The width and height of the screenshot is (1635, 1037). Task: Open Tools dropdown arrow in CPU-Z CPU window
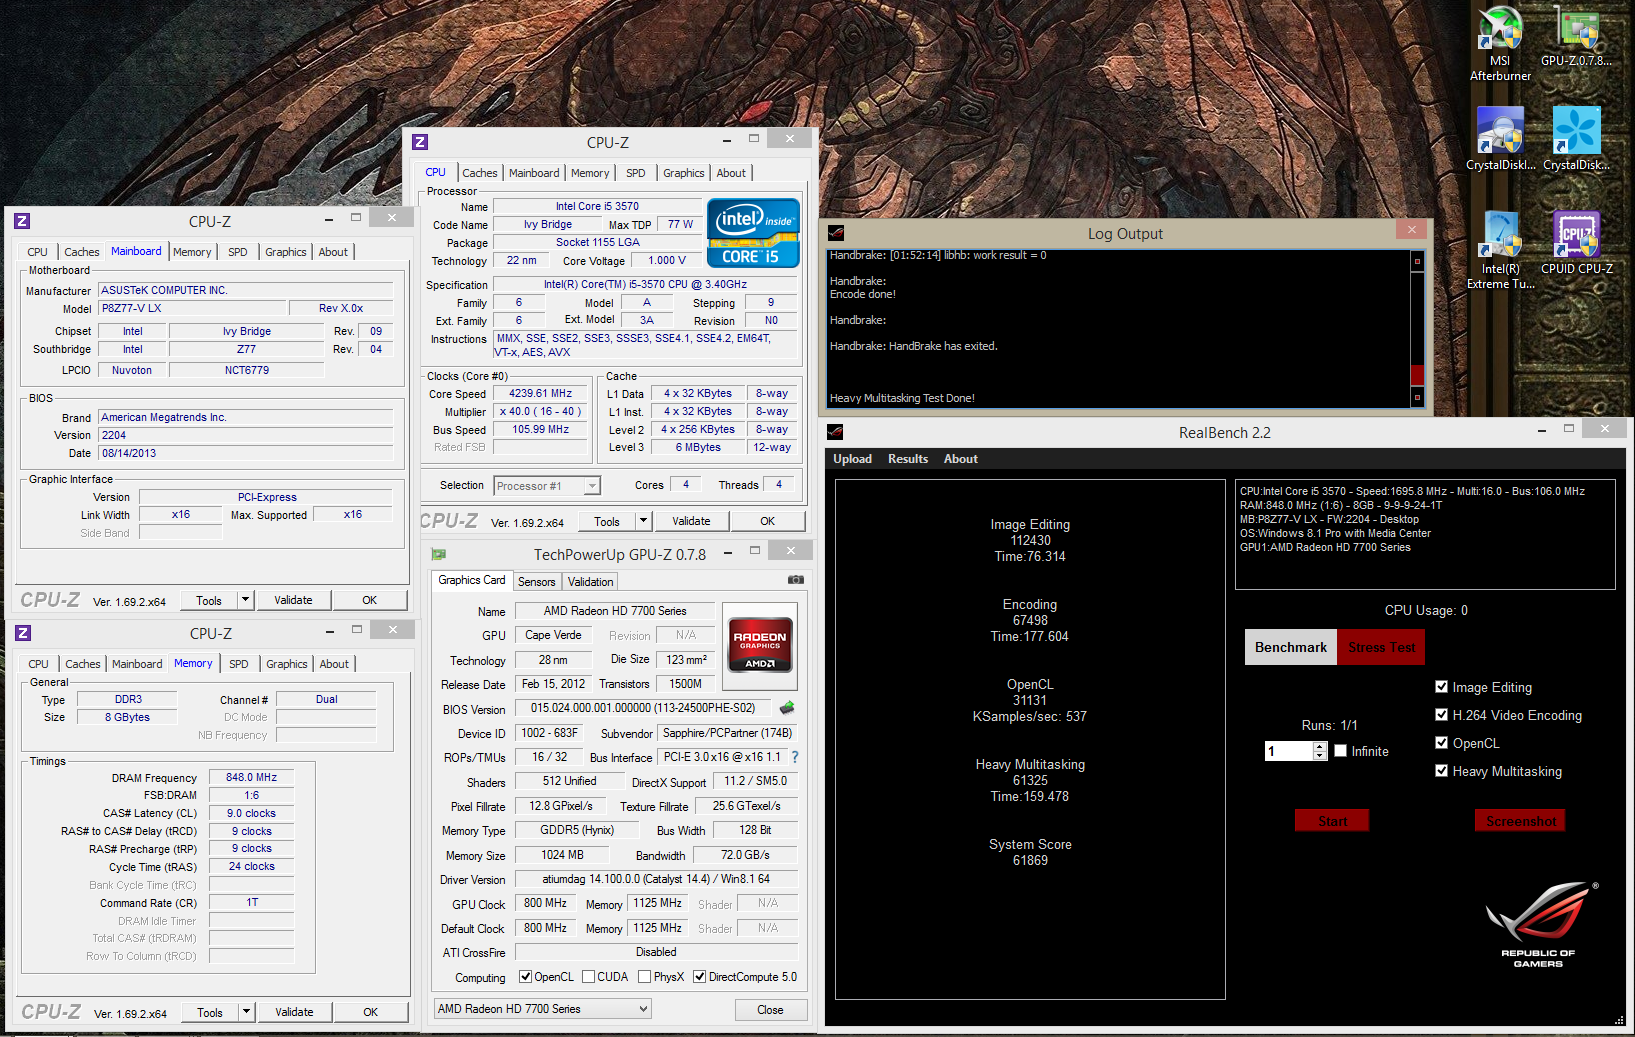pos(643,521)
